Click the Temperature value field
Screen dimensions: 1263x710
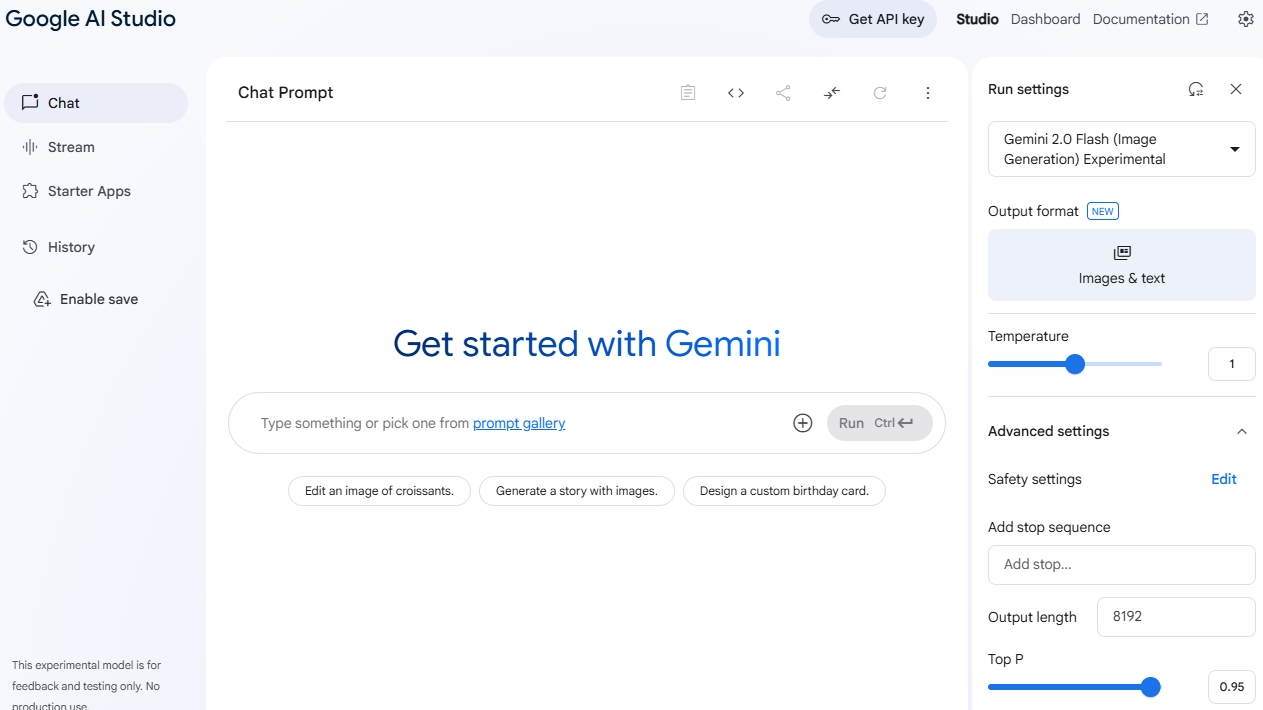coord(1232,364)
